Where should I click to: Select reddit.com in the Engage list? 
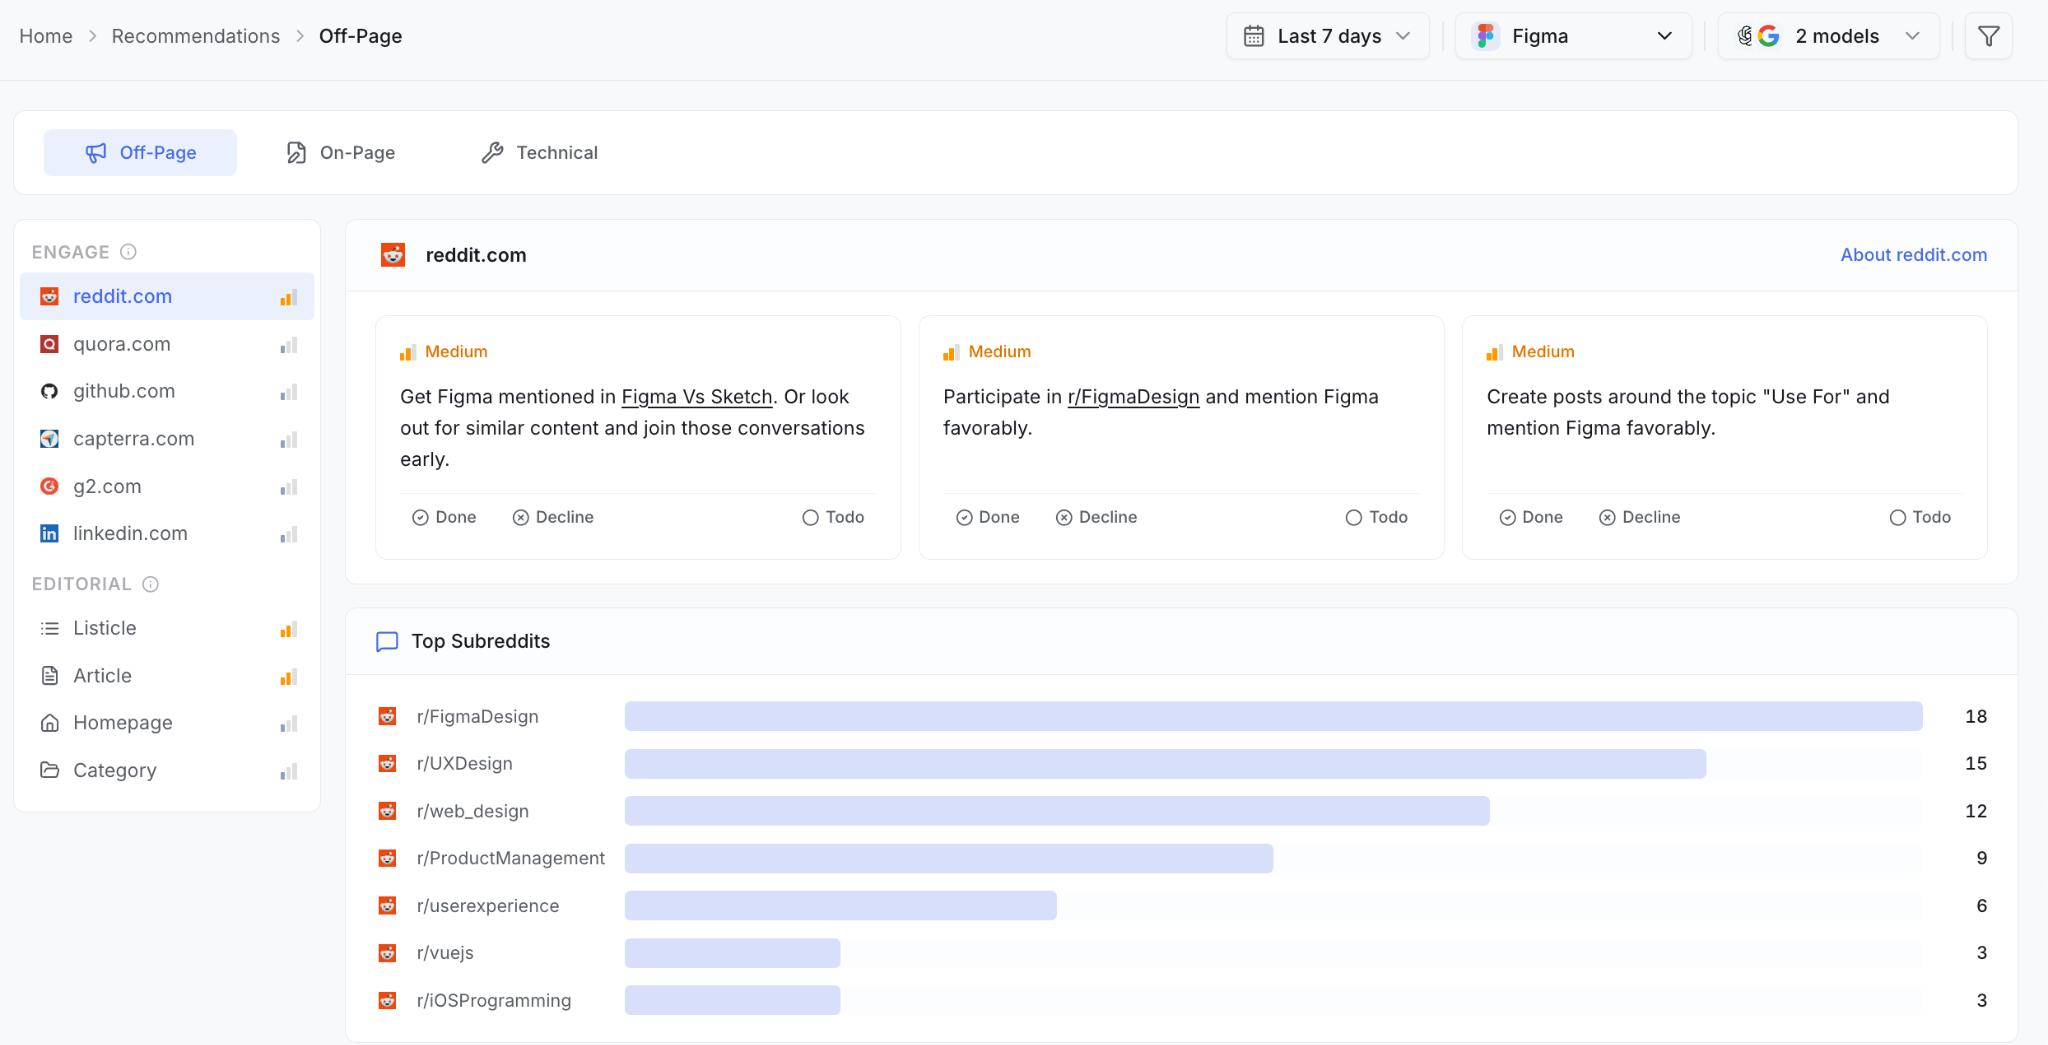167,296
